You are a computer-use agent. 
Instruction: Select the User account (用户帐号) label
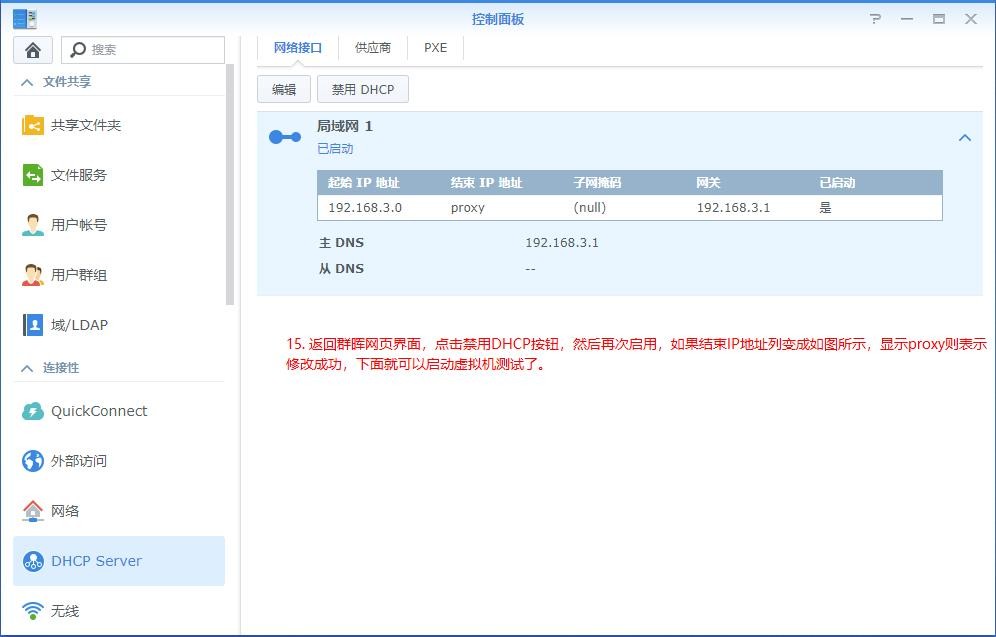pyautogui.click(x=79, y=225)
